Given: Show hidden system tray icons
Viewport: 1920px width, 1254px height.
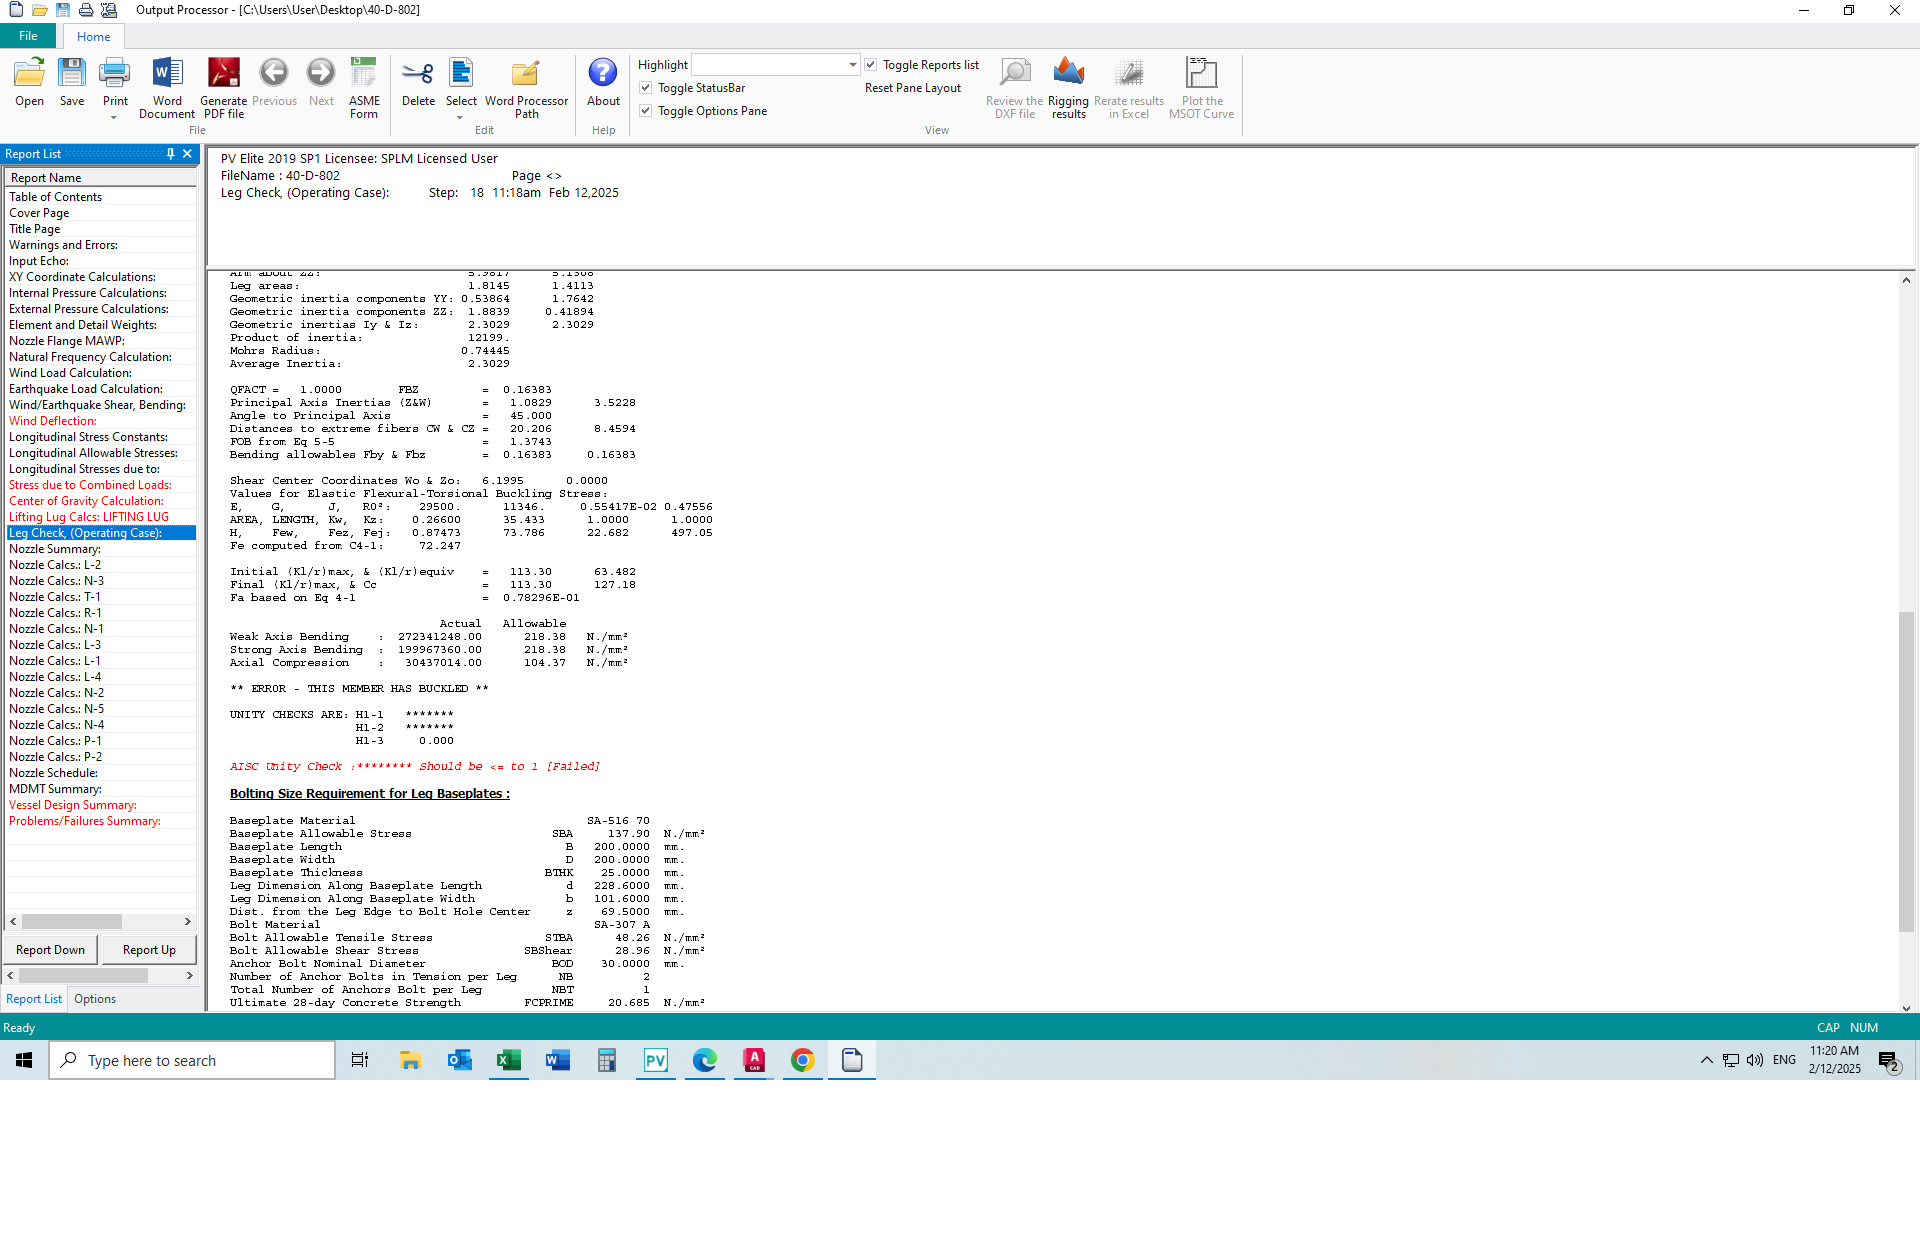Looking at the screenshot, I should (1706, 1060).
